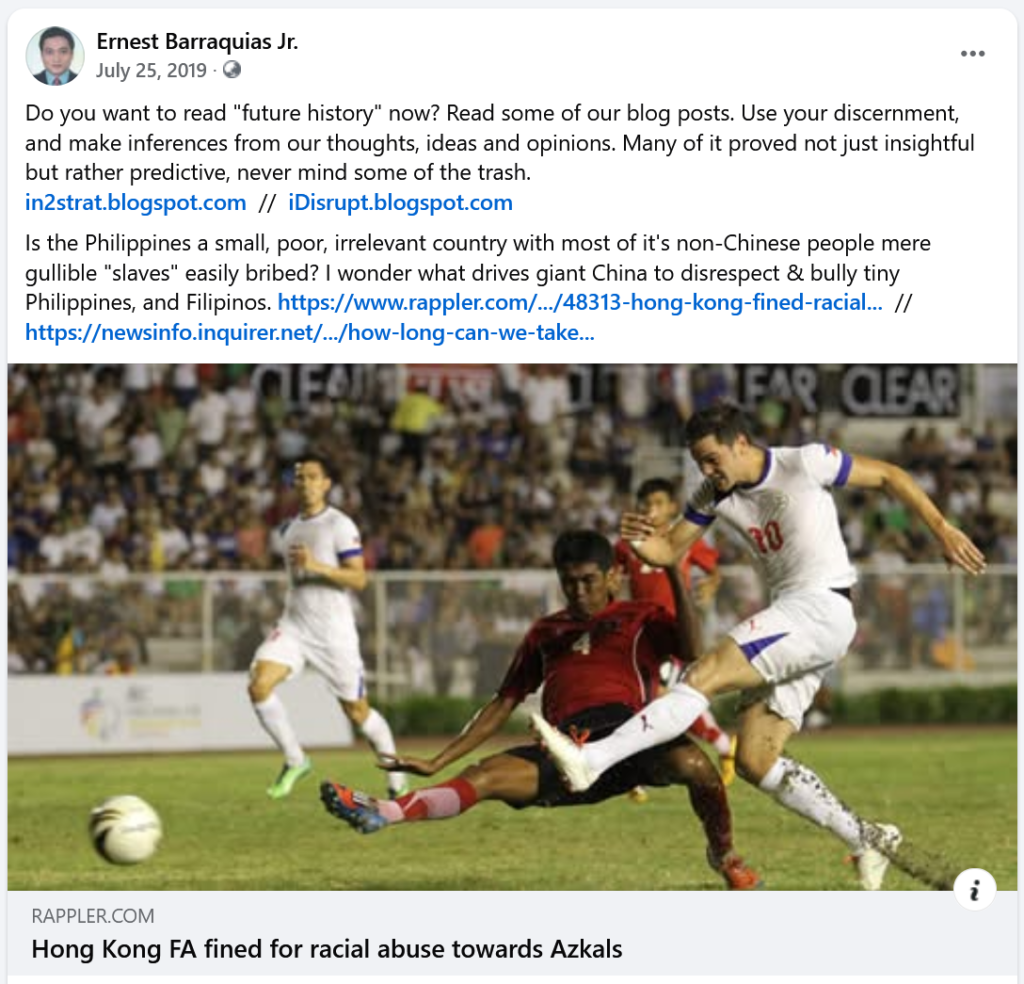Click the public globe privacy icon
Viewport: 1024px width, 984px height.
tap(231, 70)
